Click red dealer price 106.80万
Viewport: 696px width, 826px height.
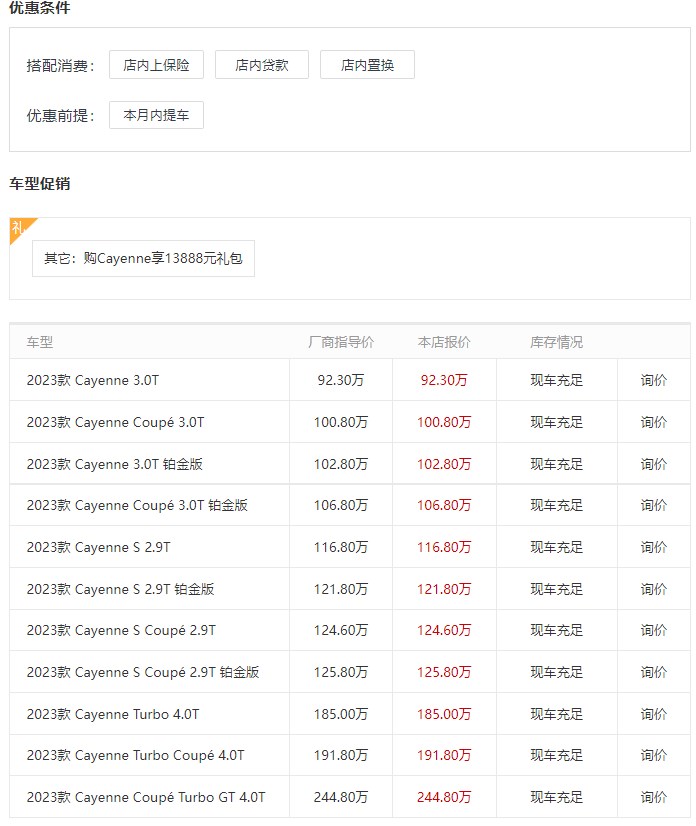point(444,505)
